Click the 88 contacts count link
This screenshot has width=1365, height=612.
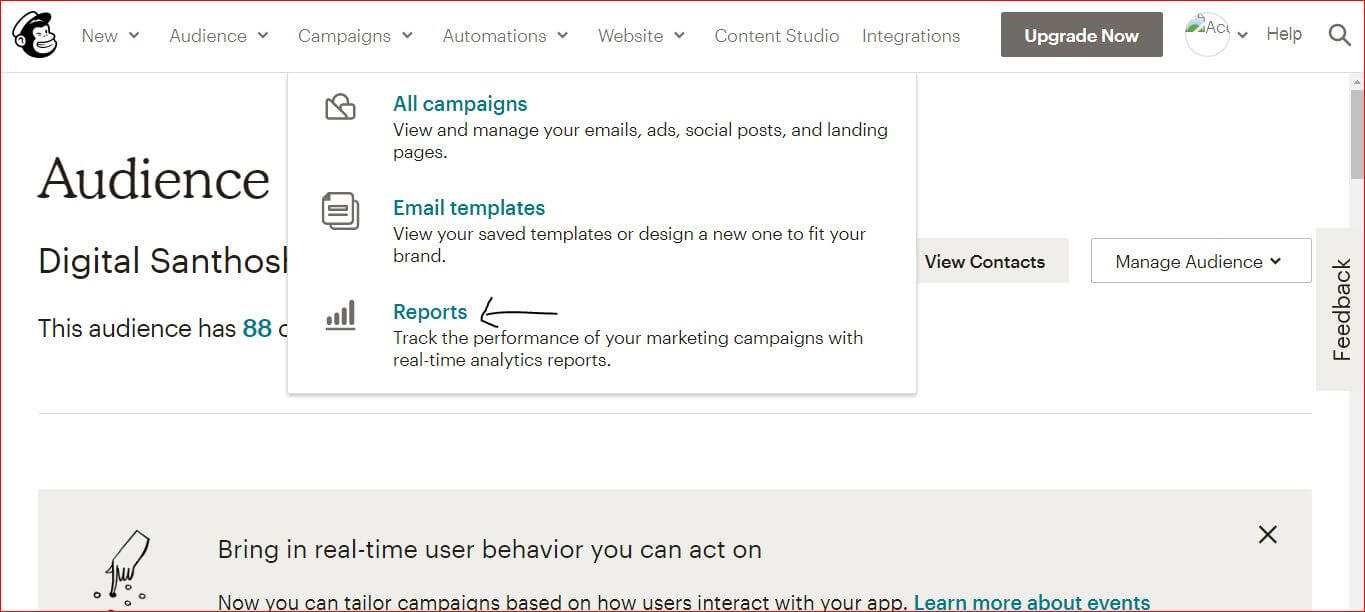pyautogui.click(x=257, y=328)
